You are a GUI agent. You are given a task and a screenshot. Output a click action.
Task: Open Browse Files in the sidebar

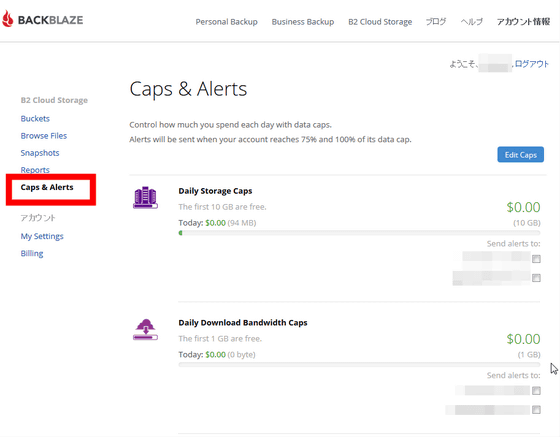[44, 136]
